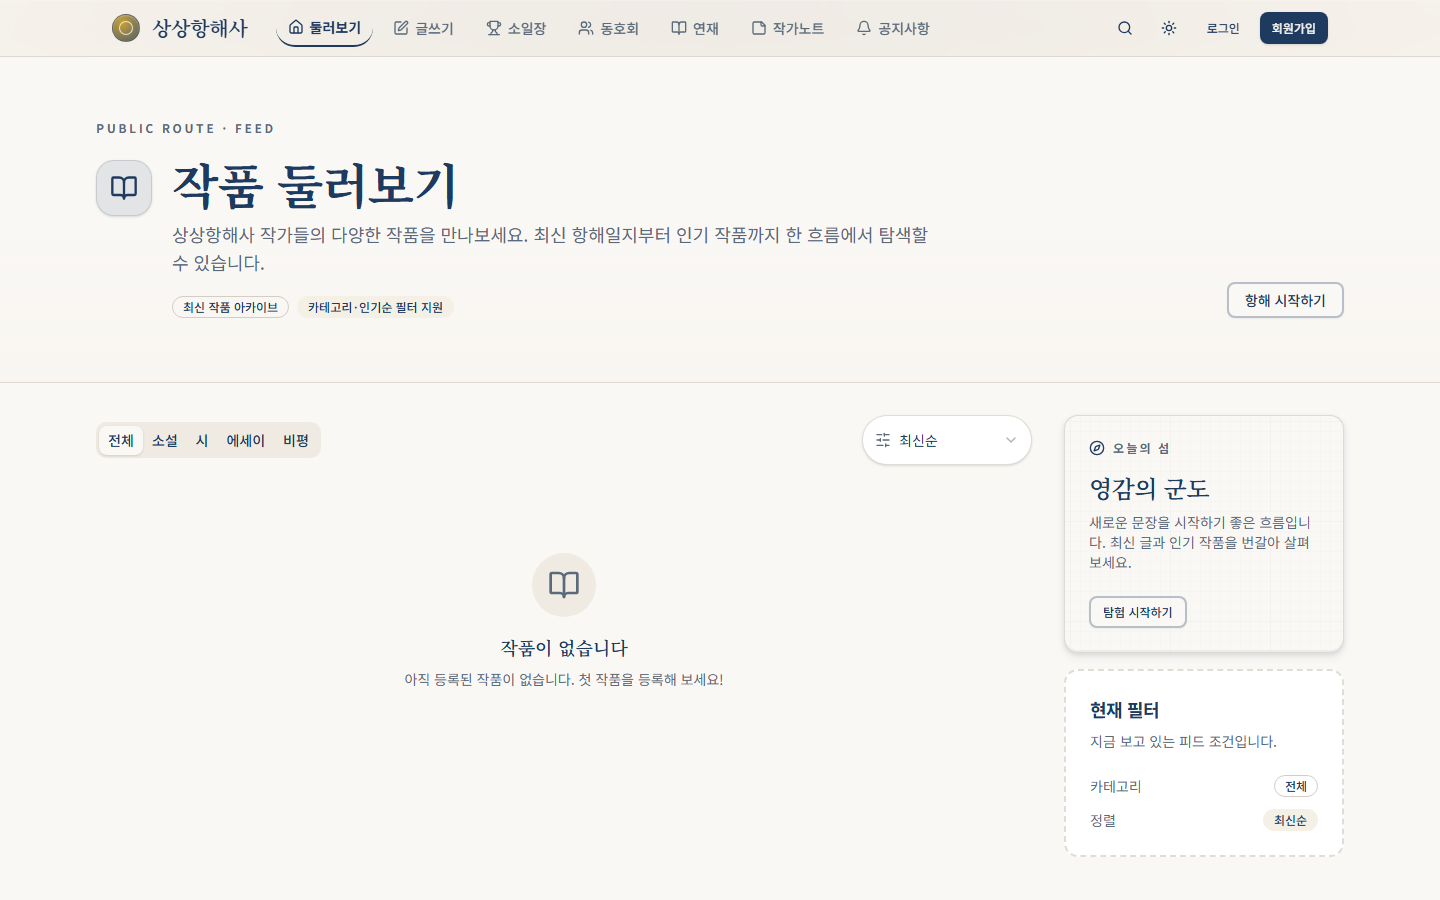Click the filter sliders icon in sort box
Image resolution: width=1440 pixels, height=900 pixels.
[x=883, y=440]
